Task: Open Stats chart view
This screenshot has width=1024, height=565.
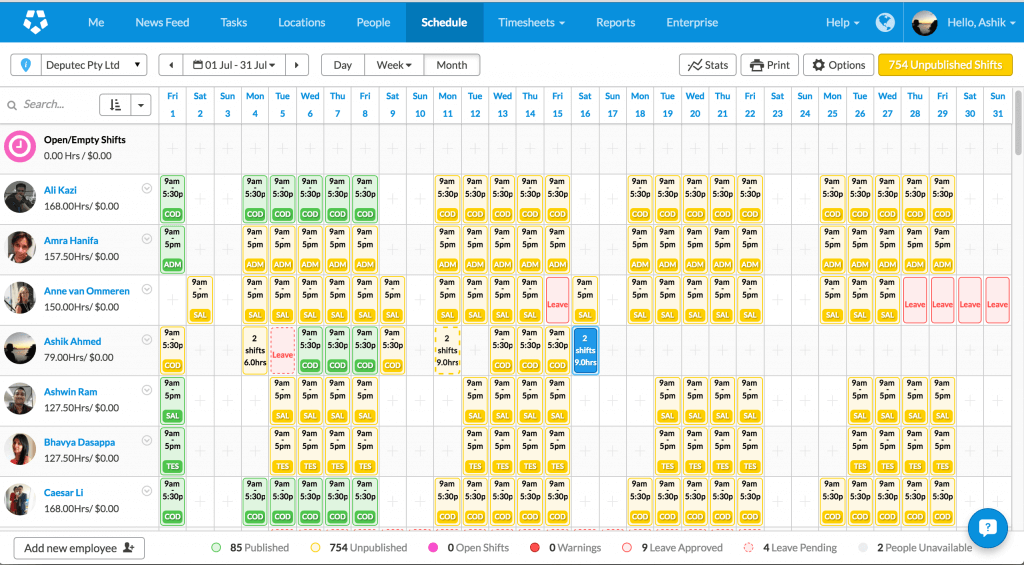Action: (707, 65)
